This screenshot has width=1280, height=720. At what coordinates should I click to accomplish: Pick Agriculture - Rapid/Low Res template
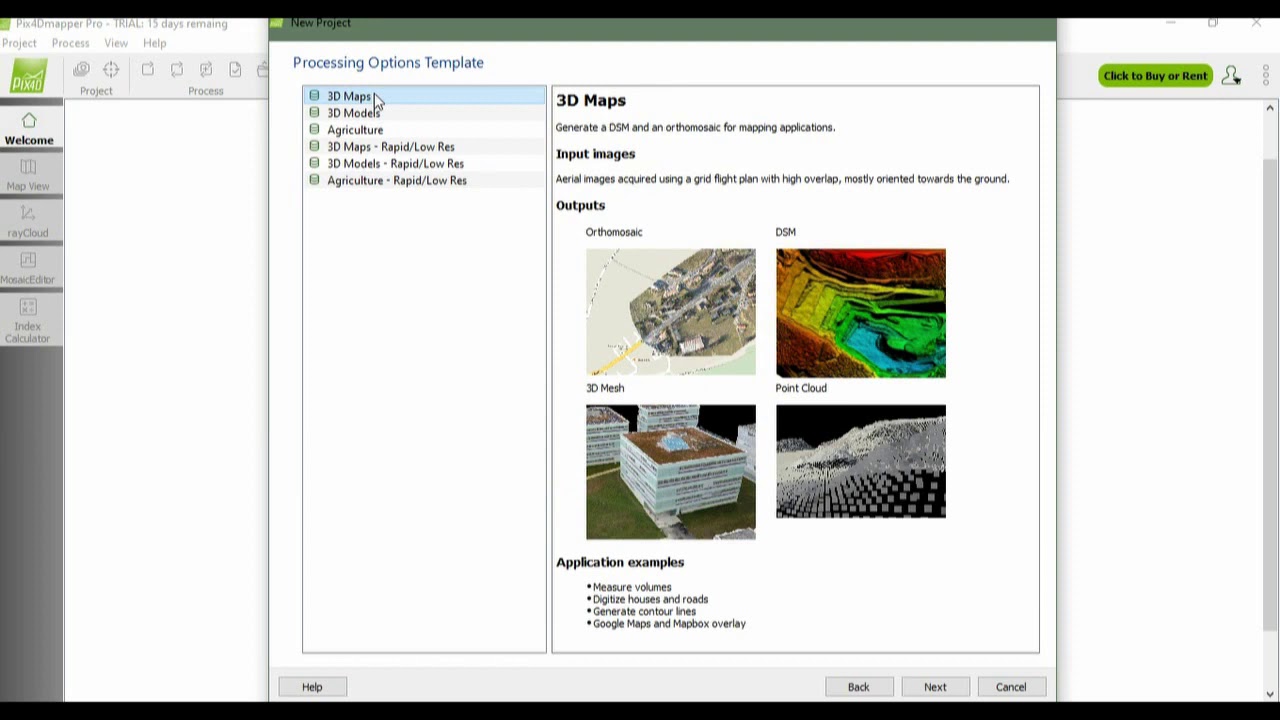pos(424,181)
